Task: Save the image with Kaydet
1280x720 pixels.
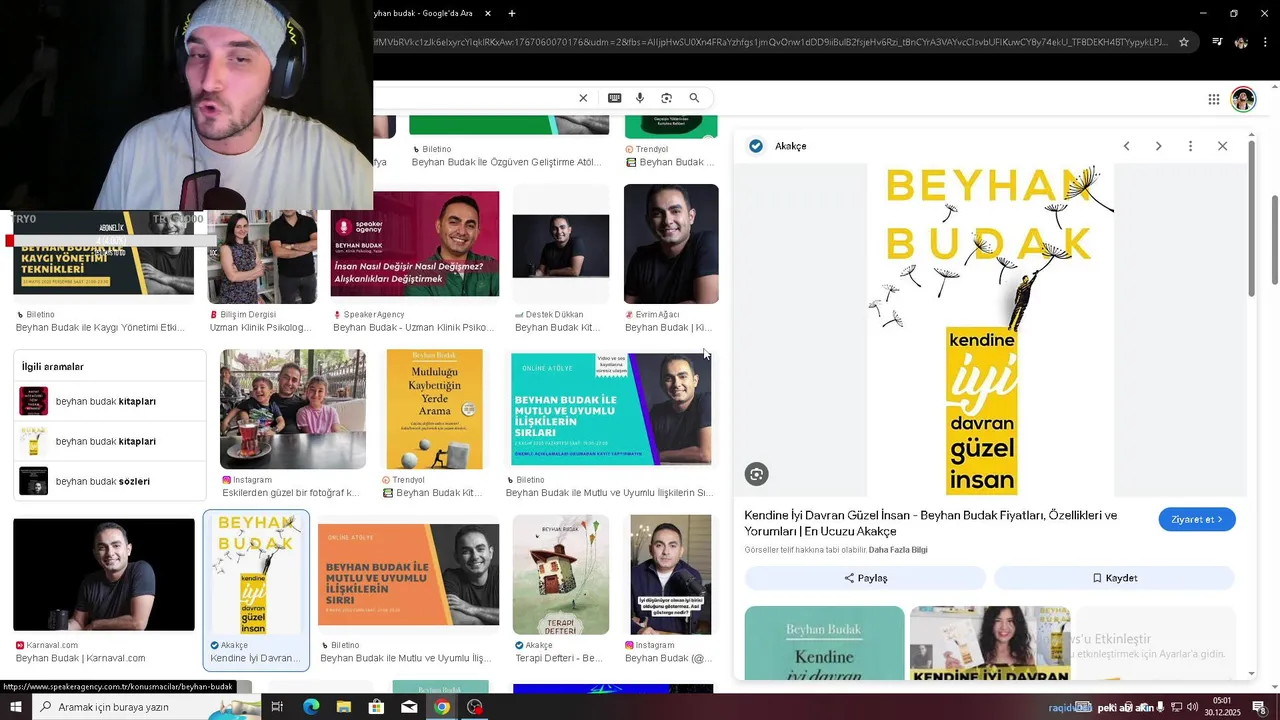Action: (x=1114, y=578)
